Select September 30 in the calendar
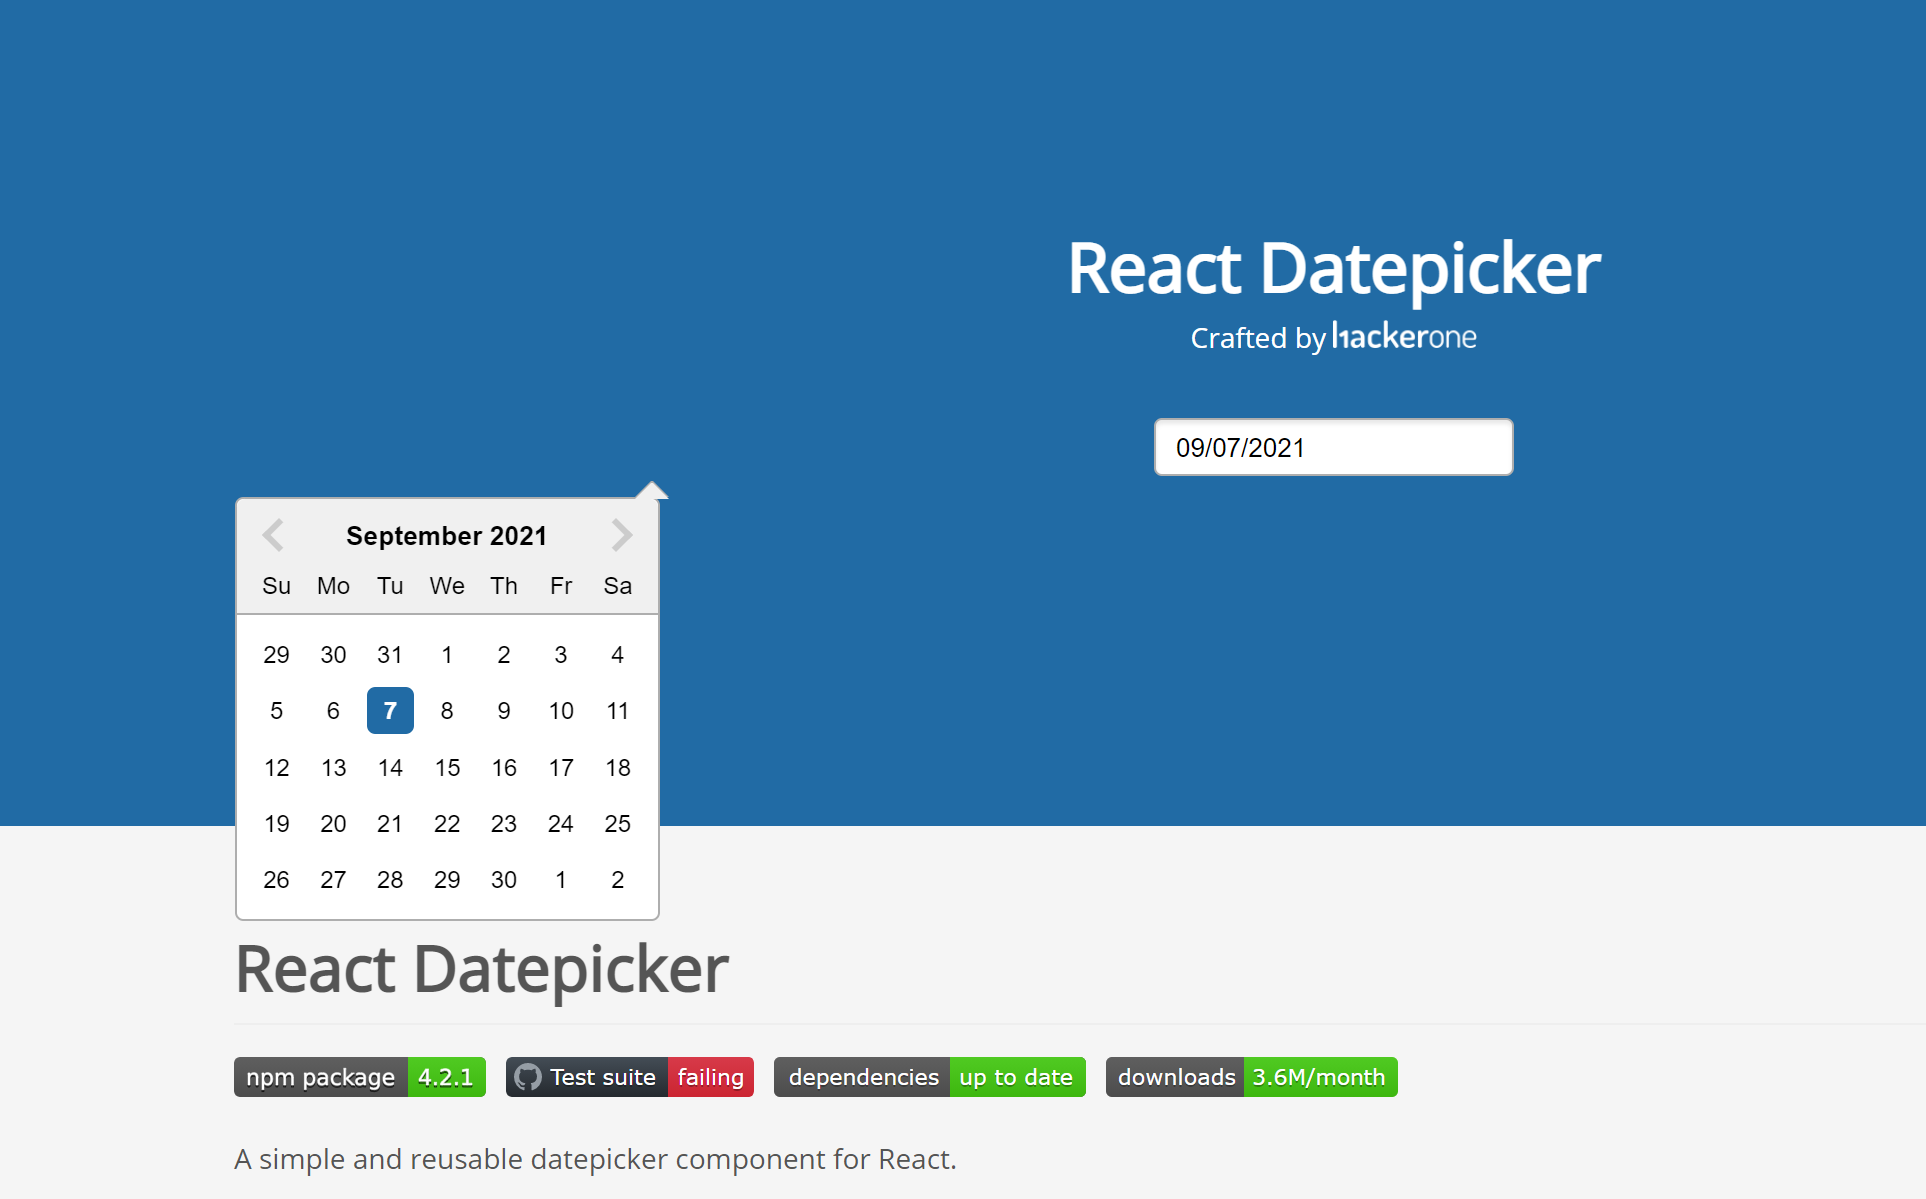The image size is (1926, 1199). (x=504, y=879)
